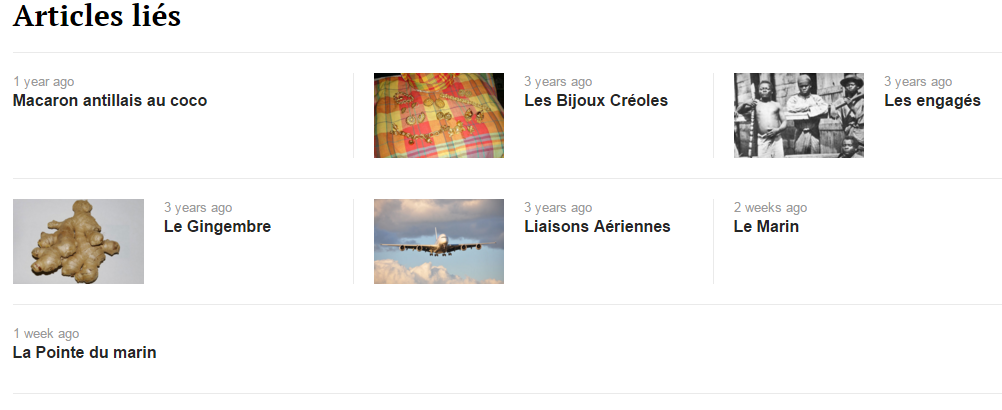Click the Articles liés heading
The height and width of the screenshot is (410, 1002).
click(97, 15)
